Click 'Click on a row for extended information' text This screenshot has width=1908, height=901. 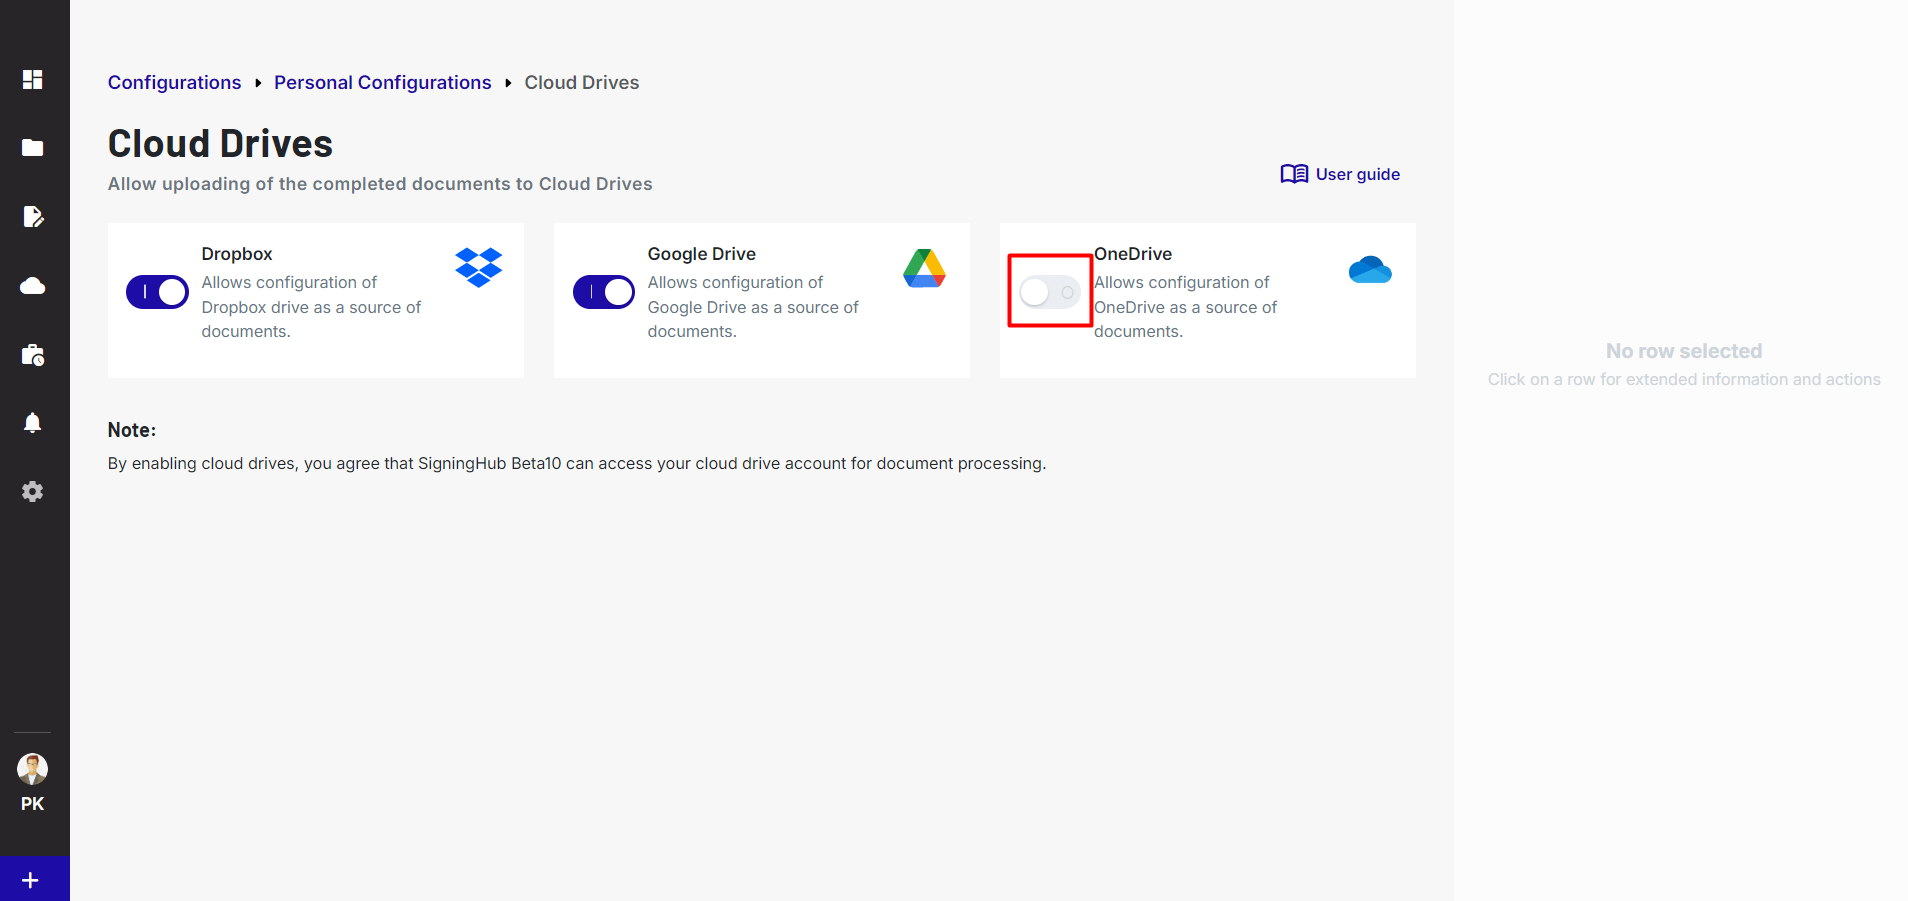1684,380
